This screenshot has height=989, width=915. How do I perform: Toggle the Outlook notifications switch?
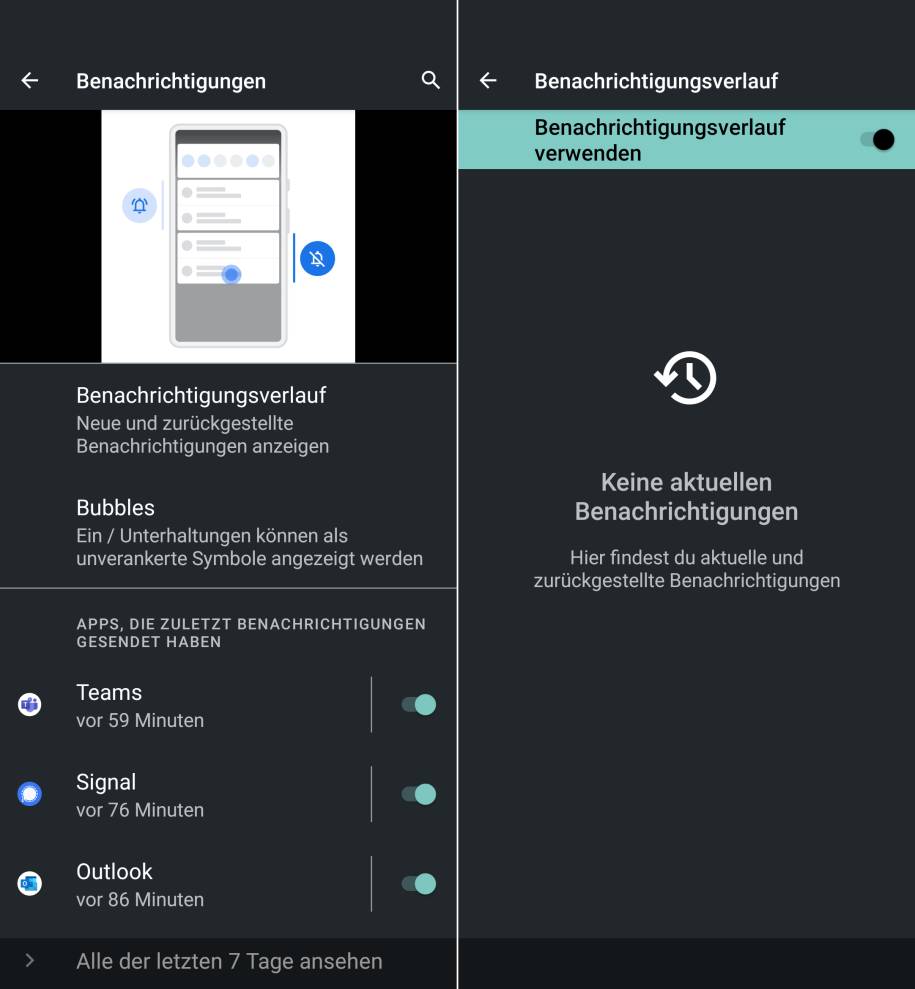coord(419,884)
